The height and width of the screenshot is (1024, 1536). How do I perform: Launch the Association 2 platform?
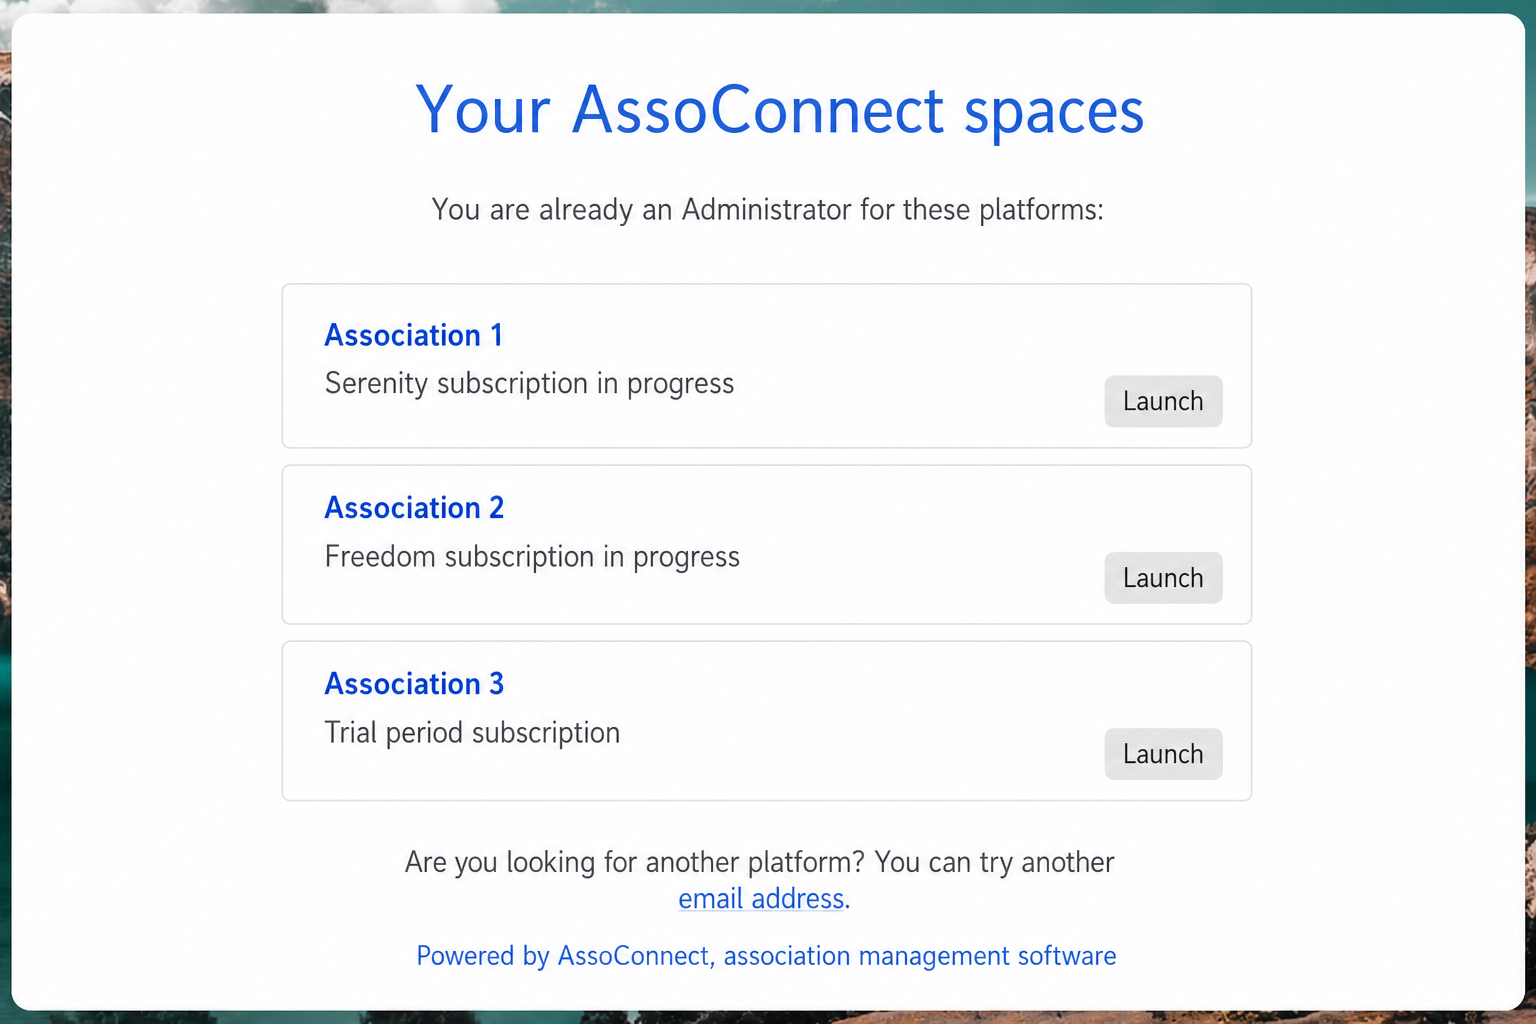click(x=1163, y=578)
